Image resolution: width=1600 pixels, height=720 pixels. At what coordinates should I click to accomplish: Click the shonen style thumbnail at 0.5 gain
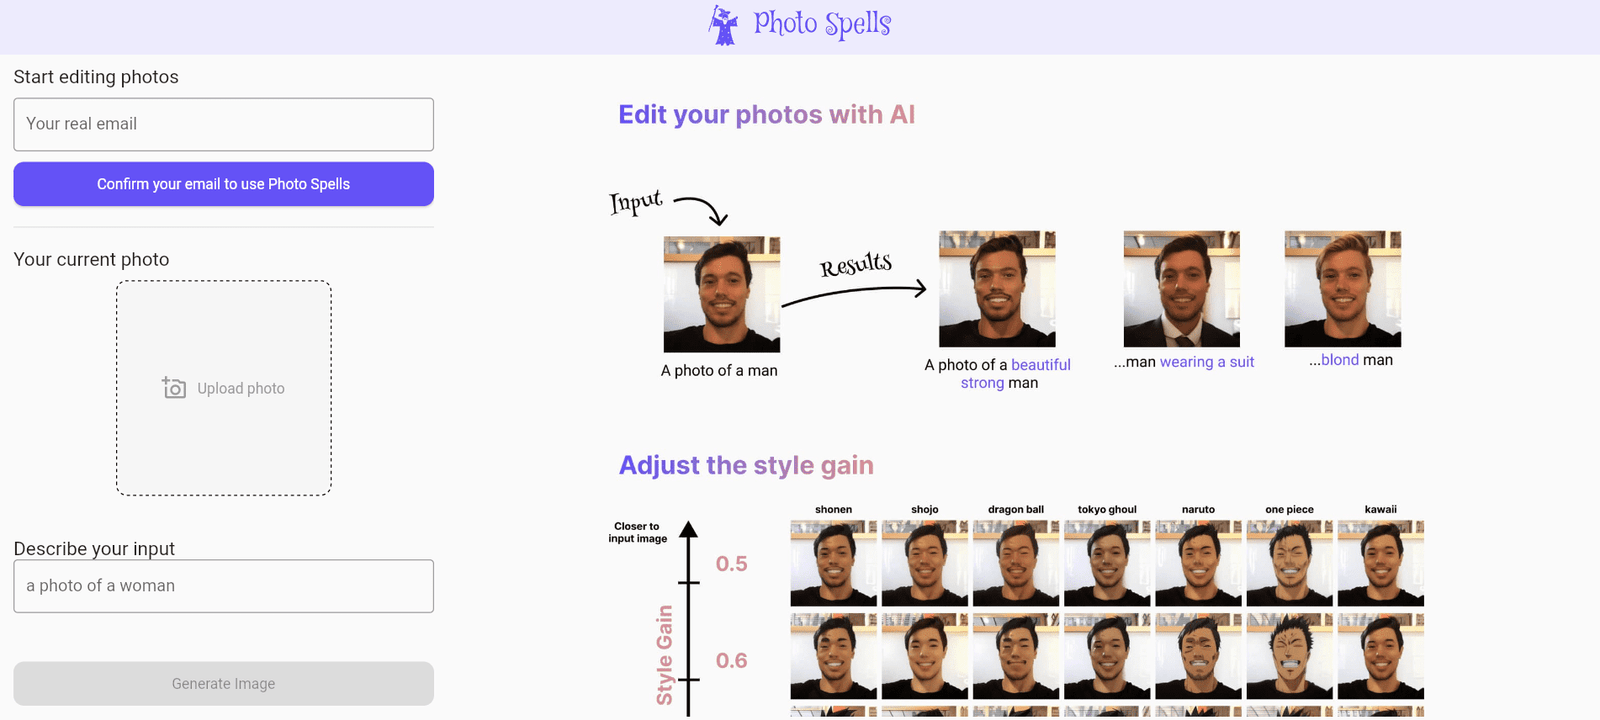click(833, 563)
